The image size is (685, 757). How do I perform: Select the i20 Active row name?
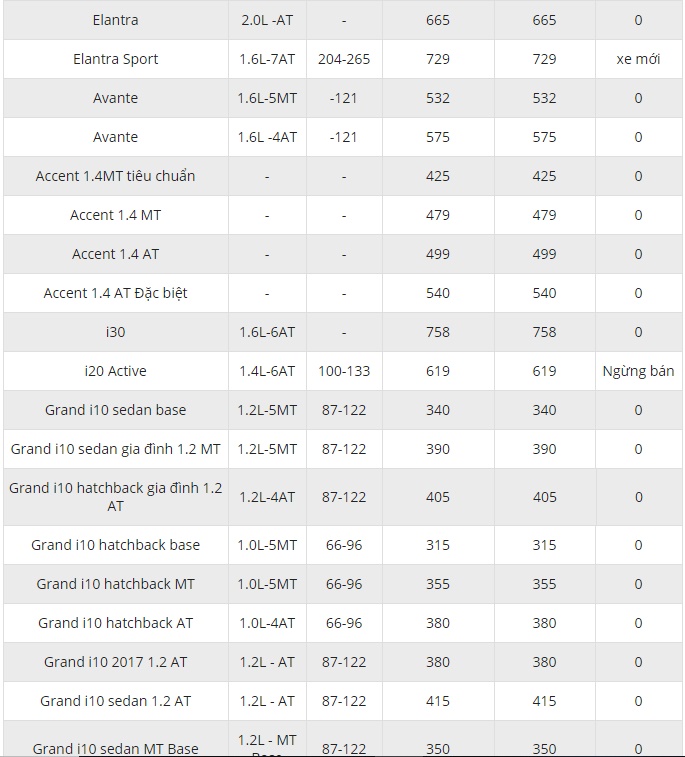click(116, 371)
